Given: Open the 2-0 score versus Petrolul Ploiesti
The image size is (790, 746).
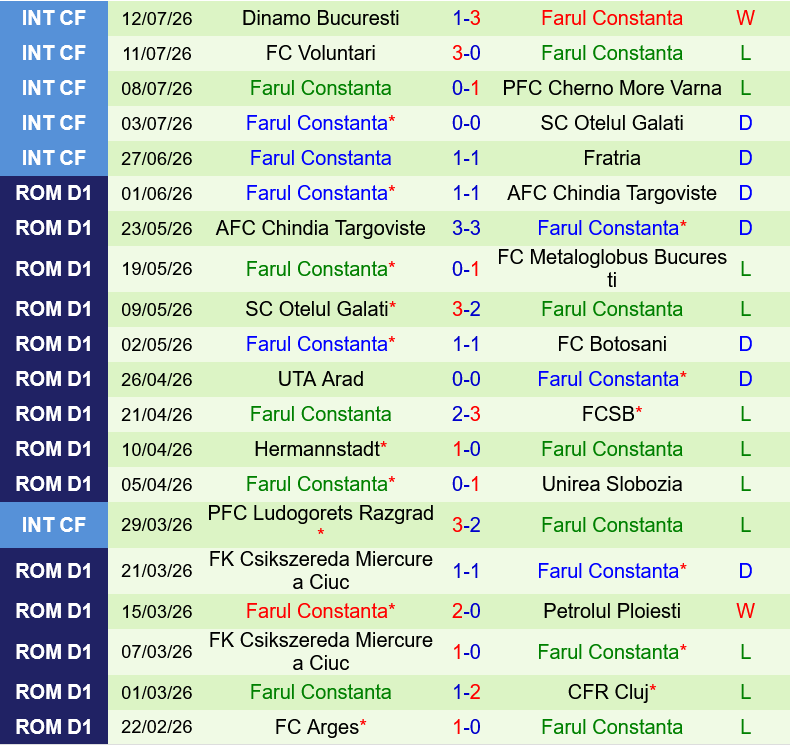Looking at the screenshot, I should (466, 611).
